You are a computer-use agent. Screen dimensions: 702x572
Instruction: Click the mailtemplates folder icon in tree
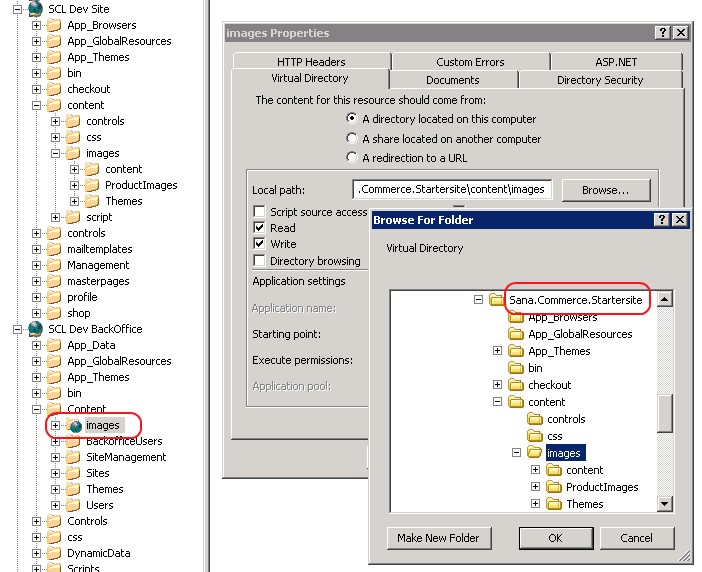coord(54,249)
